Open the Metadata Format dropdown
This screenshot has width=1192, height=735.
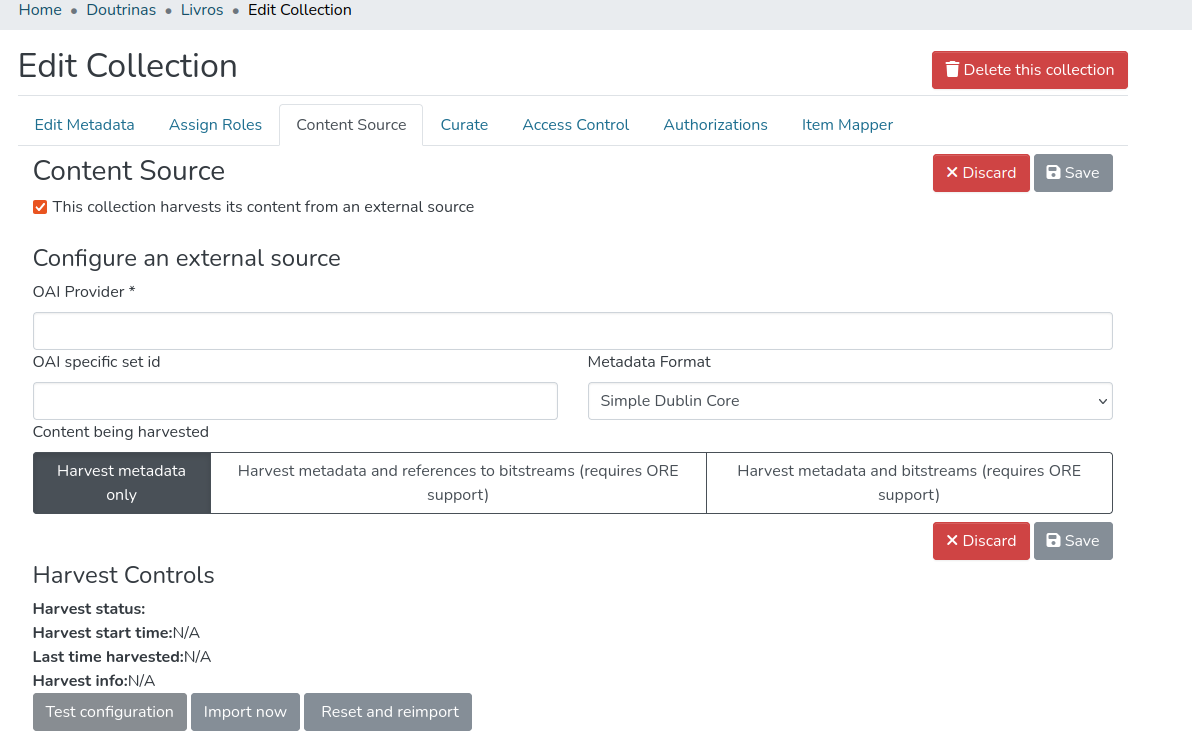click(849, 401)
